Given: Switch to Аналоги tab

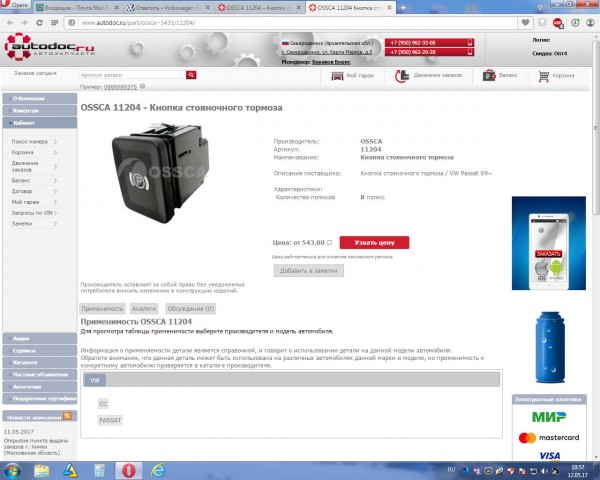Looking at the screenshot, I should 144,309.
